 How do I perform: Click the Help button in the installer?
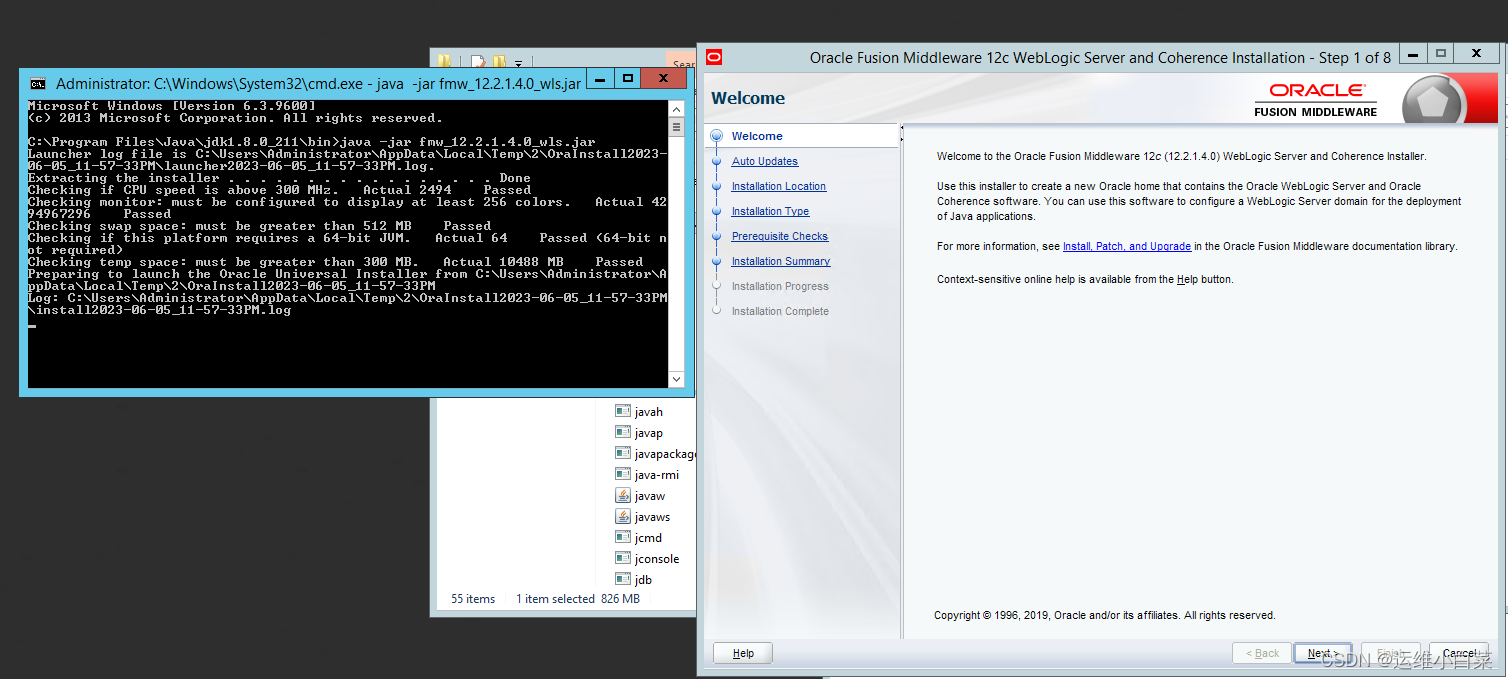pos(743,653)
